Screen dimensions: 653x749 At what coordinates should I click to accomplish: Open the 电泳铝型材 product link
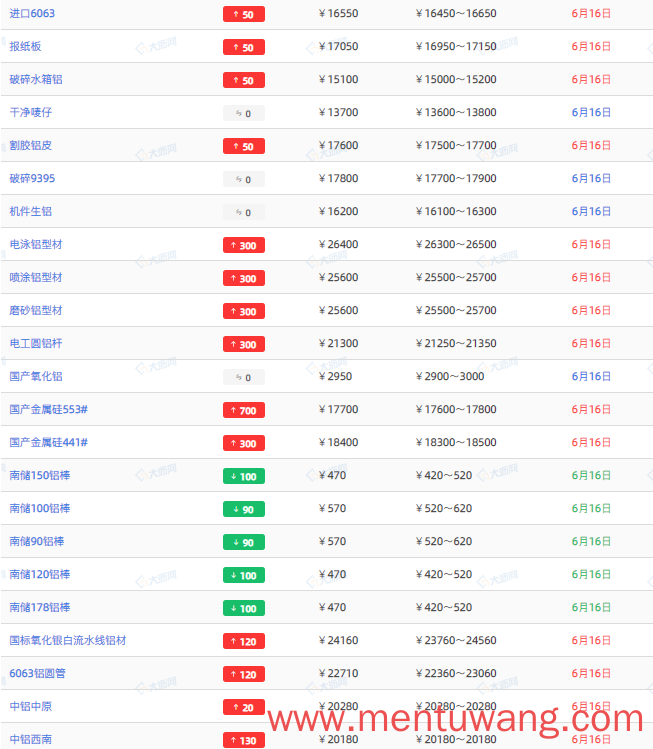coord(36,244)
